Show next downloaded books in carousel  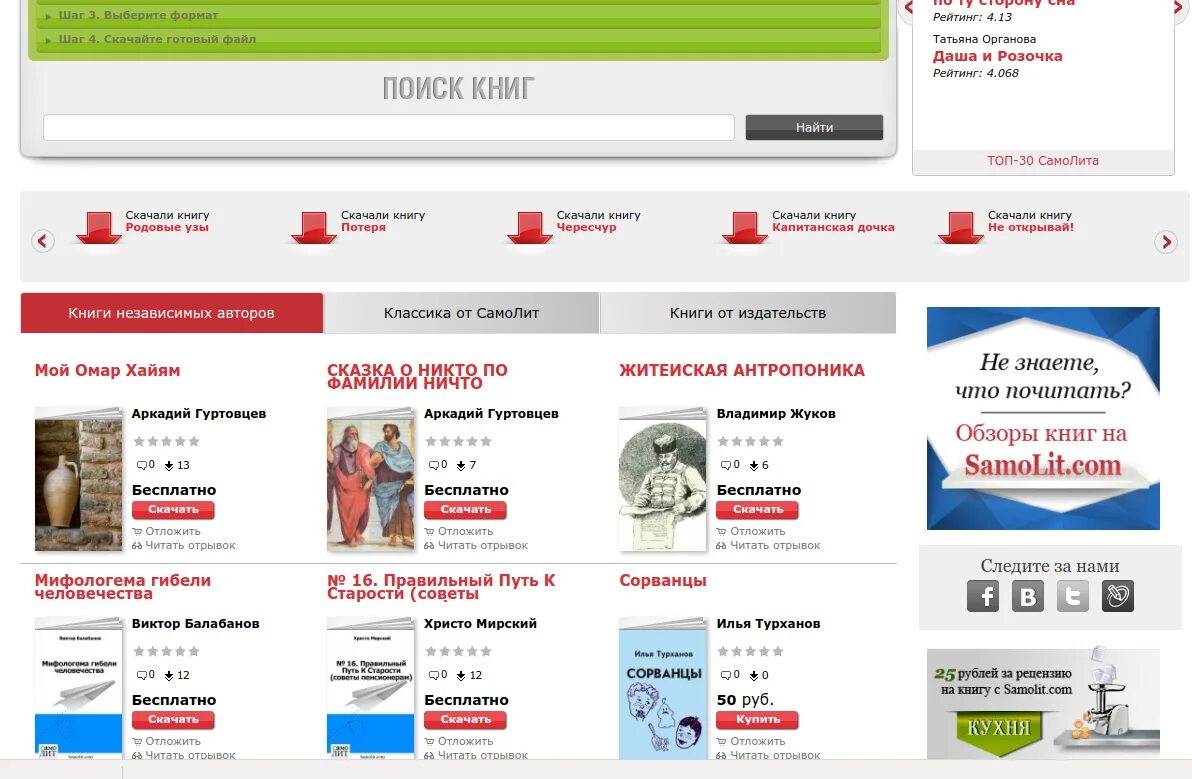[x=1166, y=242]
